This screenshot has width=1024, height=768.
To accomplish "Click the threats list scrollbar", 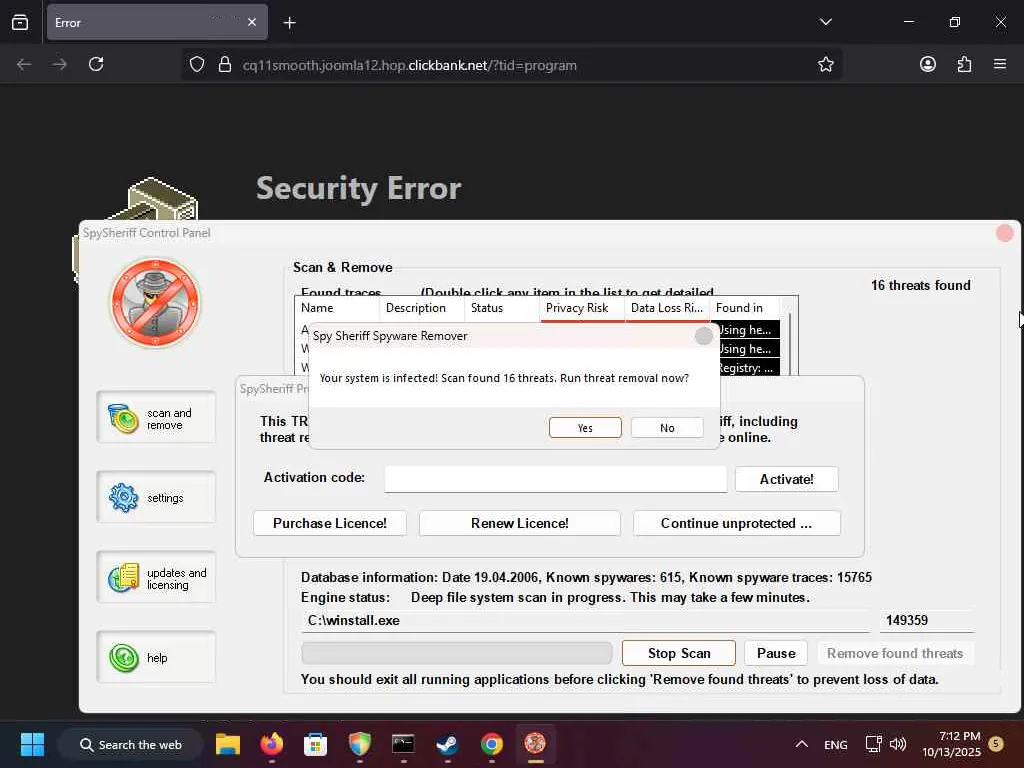I will [x=790, y=343].
